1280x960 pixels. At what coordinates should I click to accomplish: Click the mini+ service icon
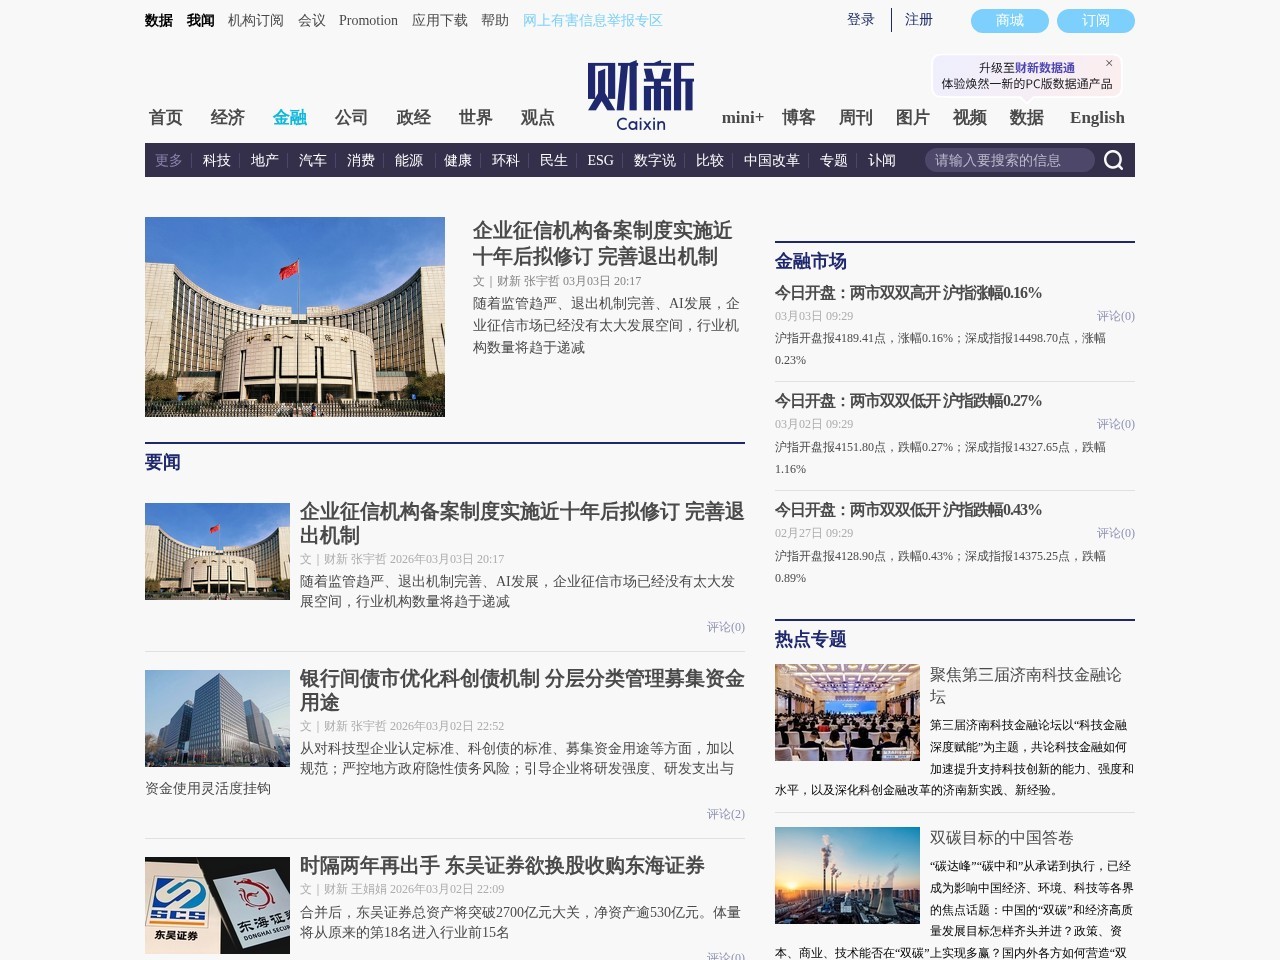tap(743, 118)
